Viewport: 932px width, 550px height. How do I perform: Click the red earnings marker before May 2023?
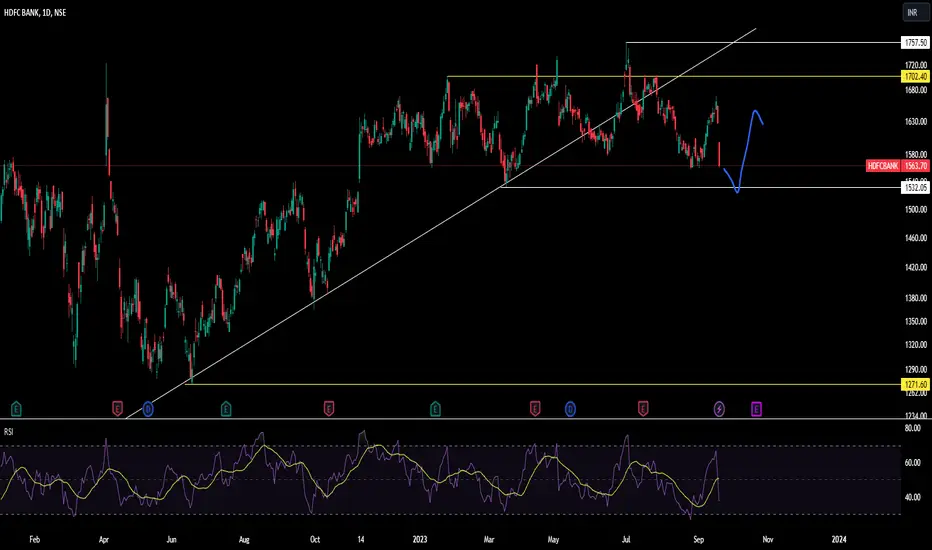tap(535, 408)
